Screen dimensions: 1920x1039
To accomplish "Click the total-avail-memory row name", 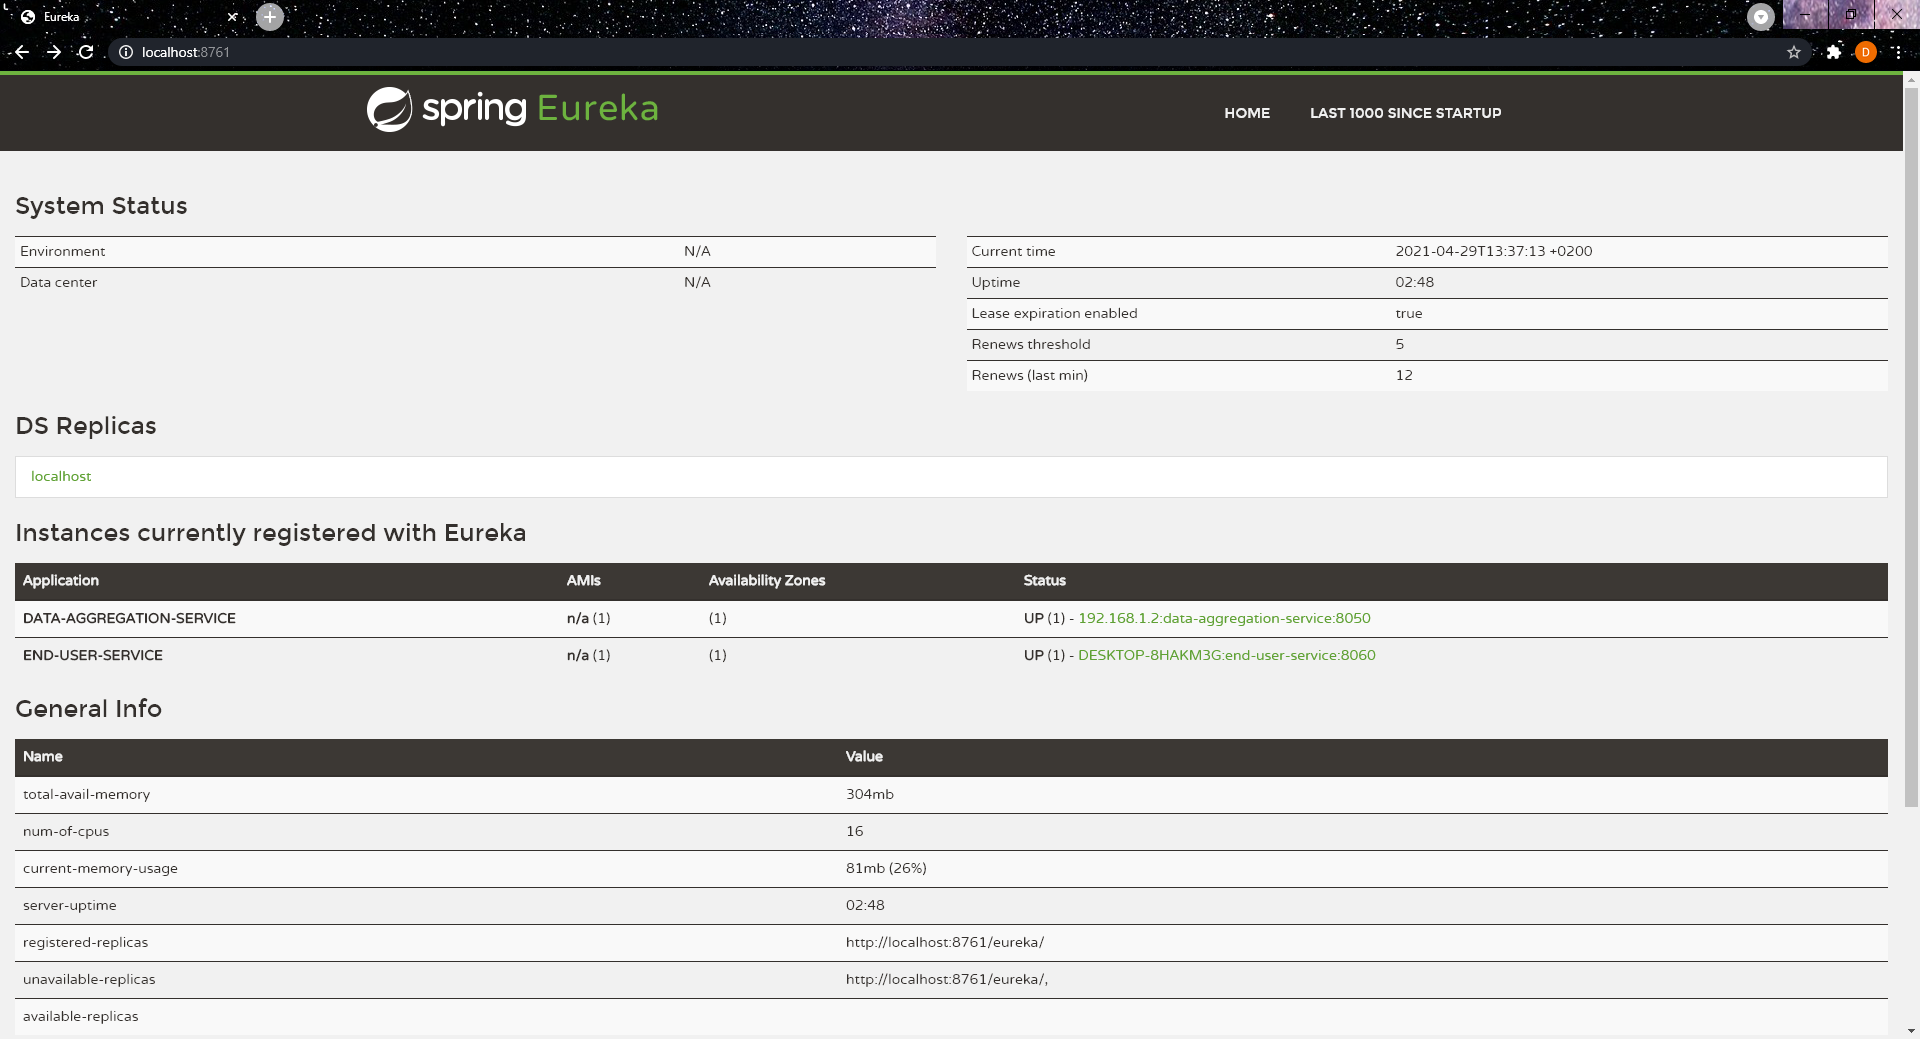I will point(86,794).
